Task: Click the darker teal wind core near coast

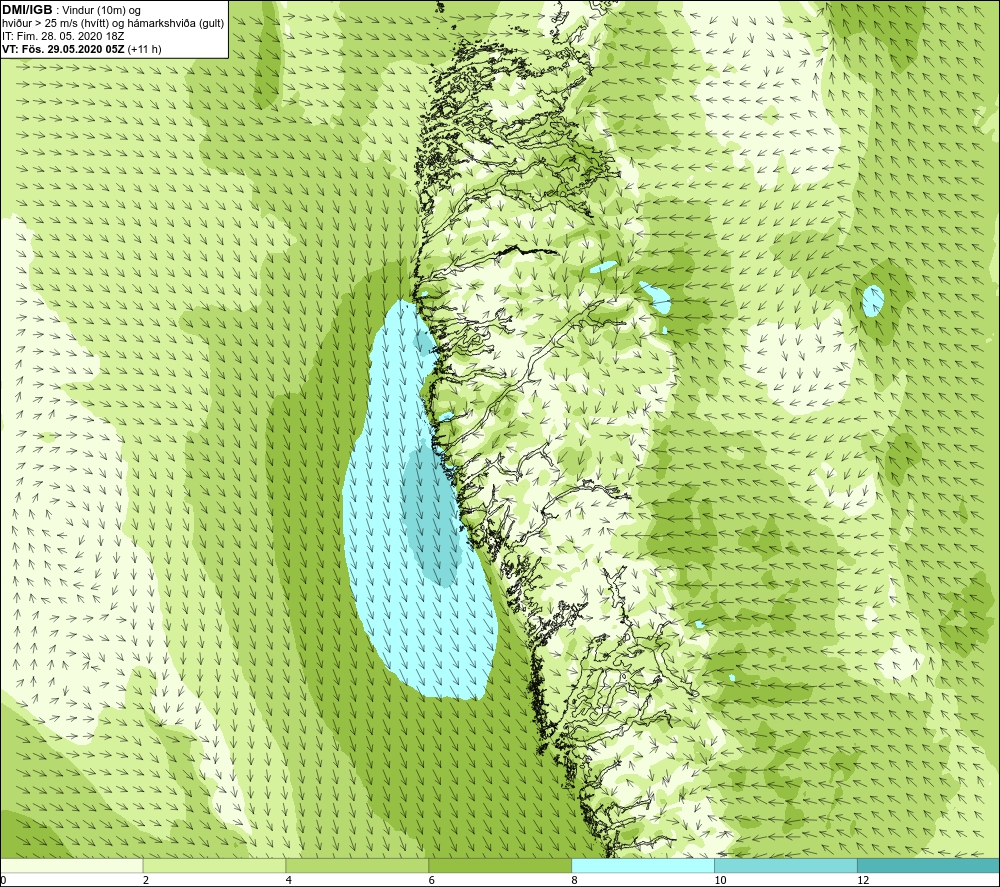Action: click(432, 517)
